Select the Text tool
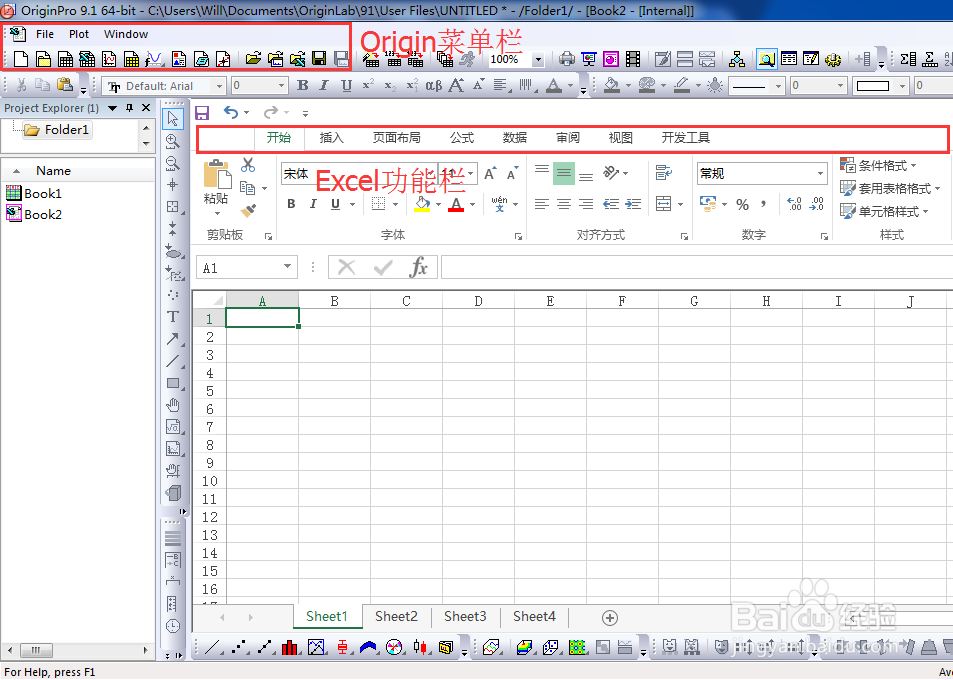This screenshot has height=680, width=953. [x=173, y=317]
